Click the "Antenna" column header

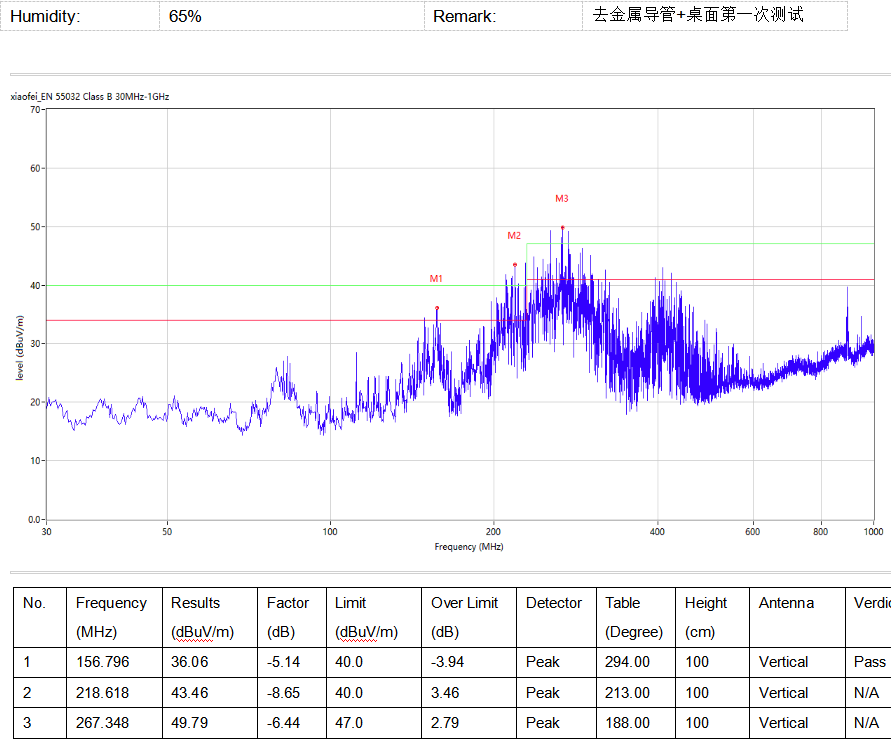(786, 603)
